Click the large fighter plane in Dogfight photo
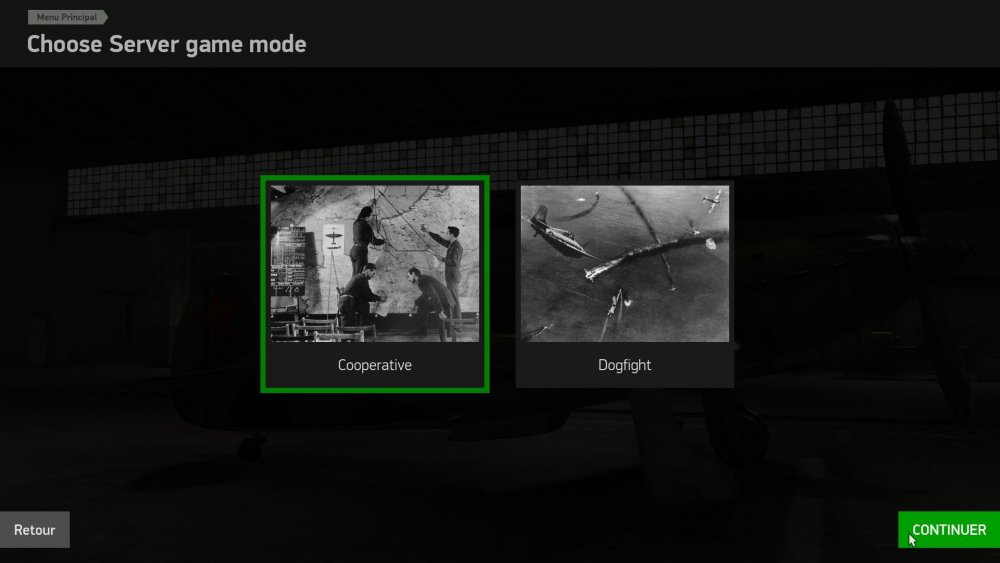Screen dimensions: 1000x563 [554, 231]
